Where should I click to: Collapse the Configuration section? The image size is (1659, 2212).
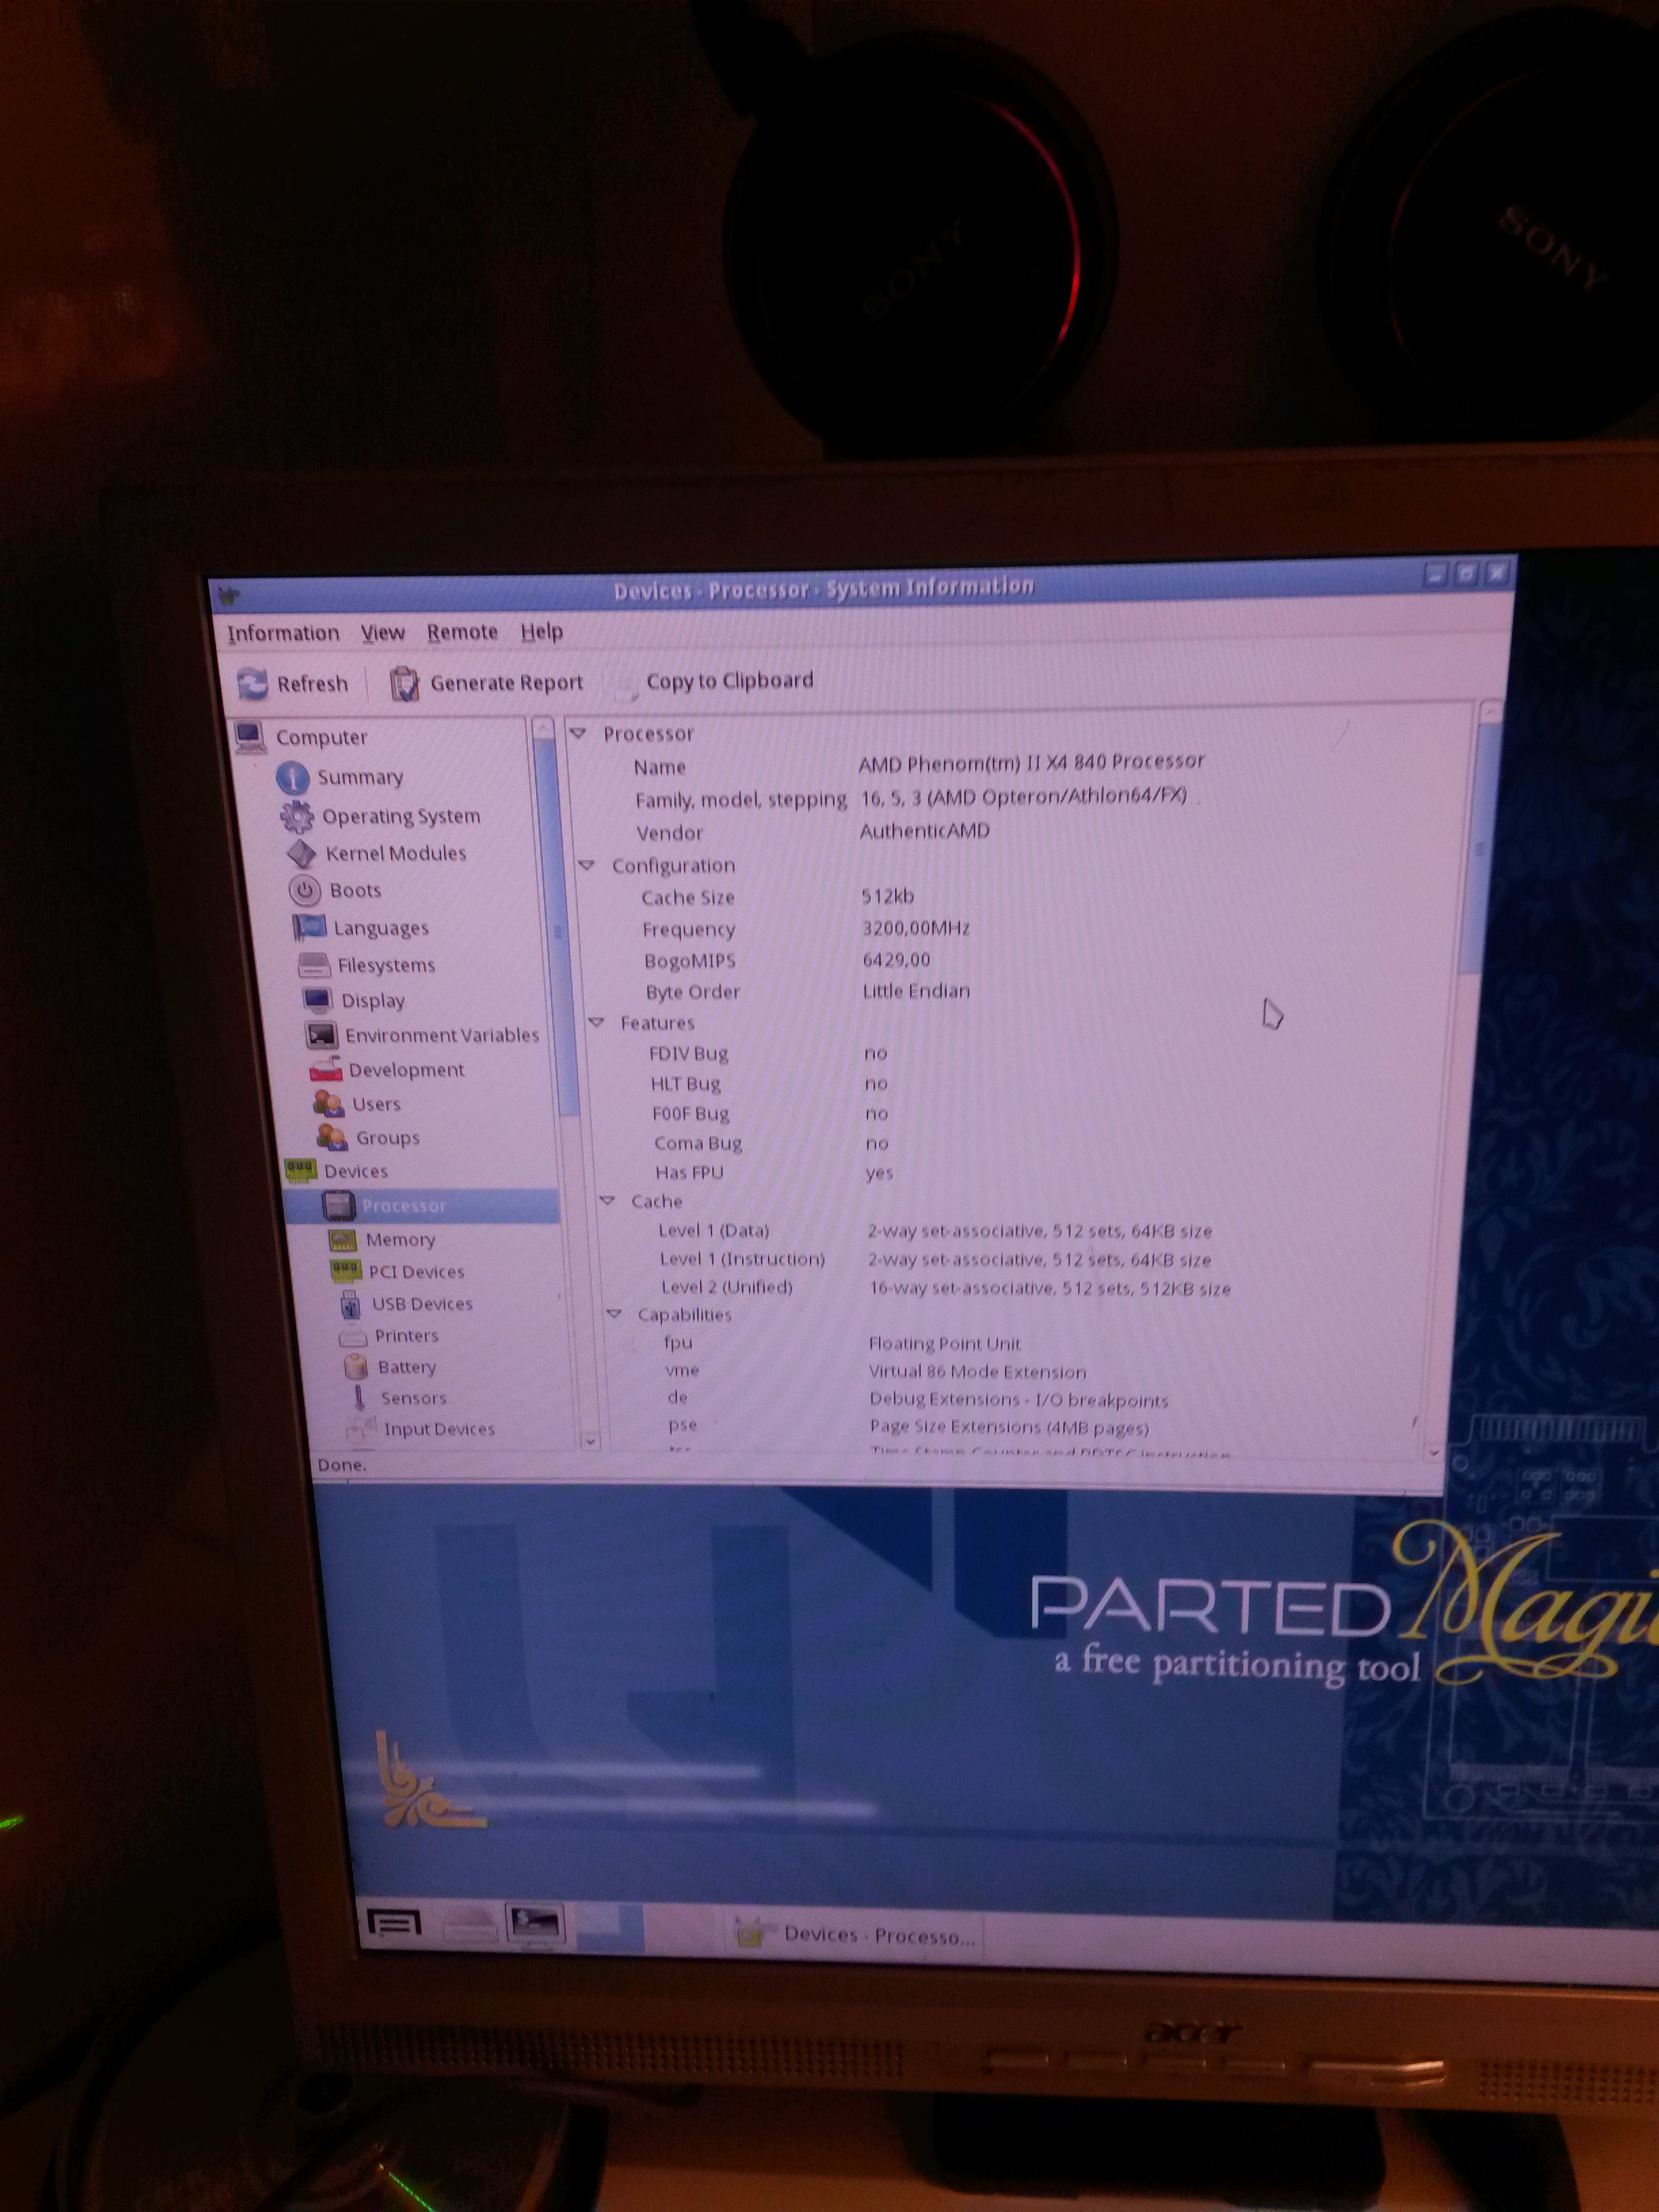coord(587,865)
